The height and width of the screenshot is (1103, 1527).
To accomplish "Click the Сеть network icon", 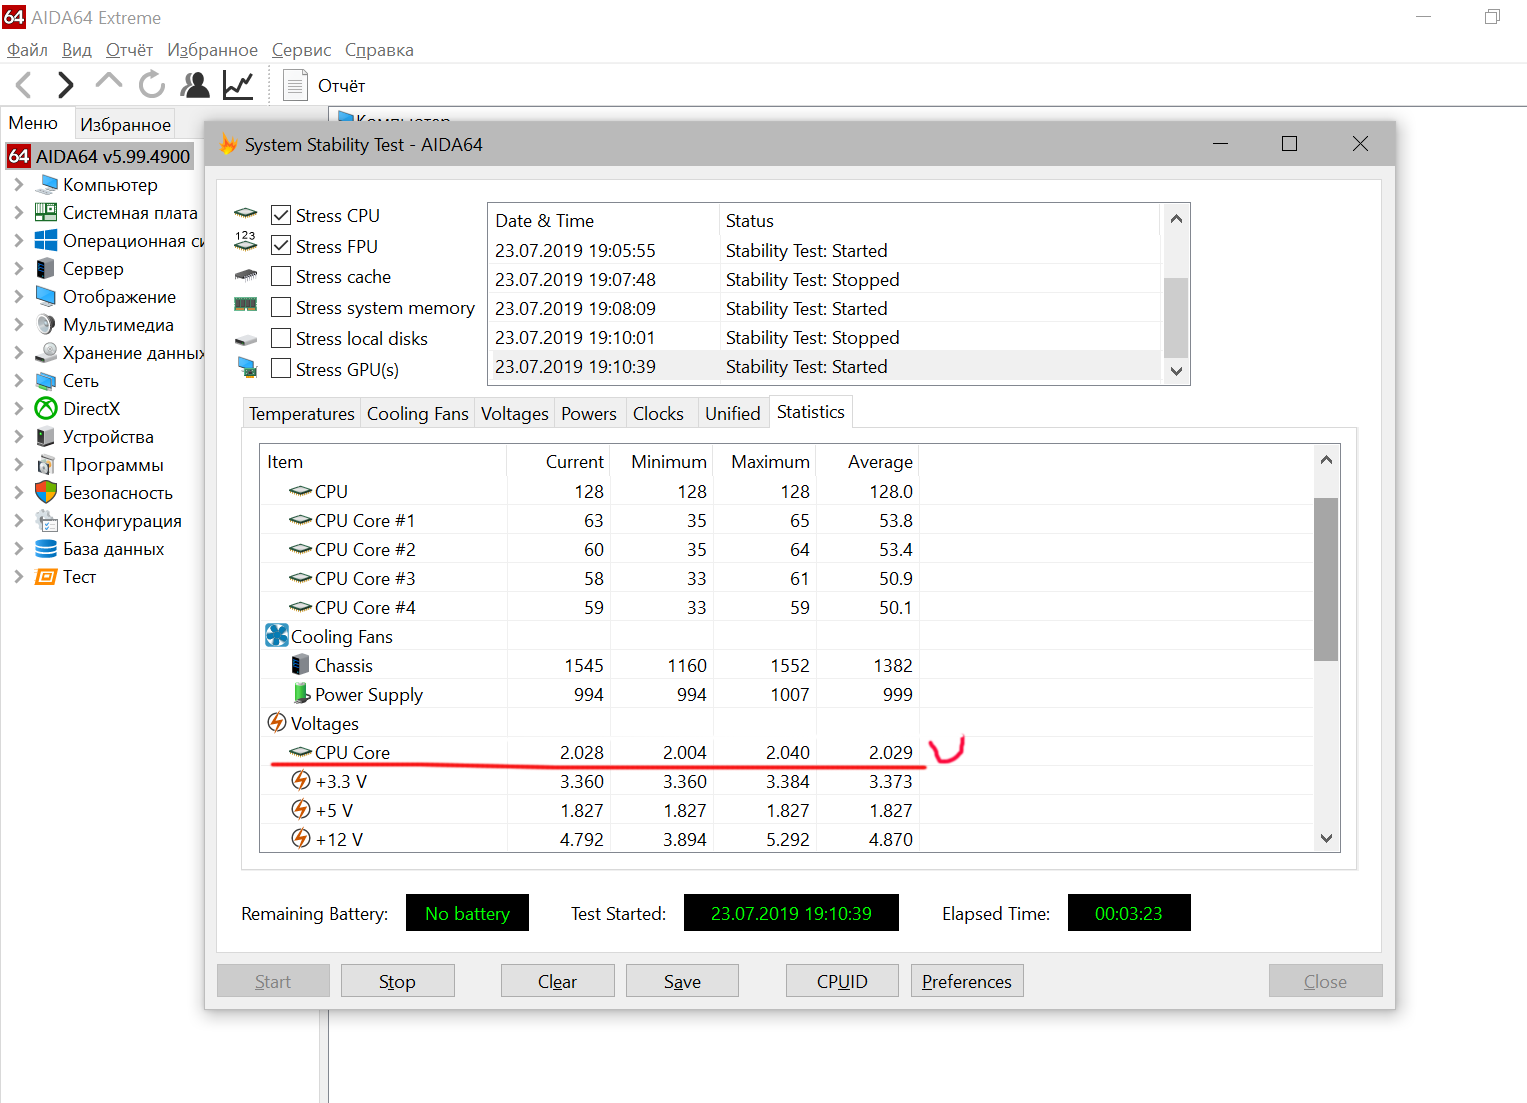I will click(x=46, y=380).
